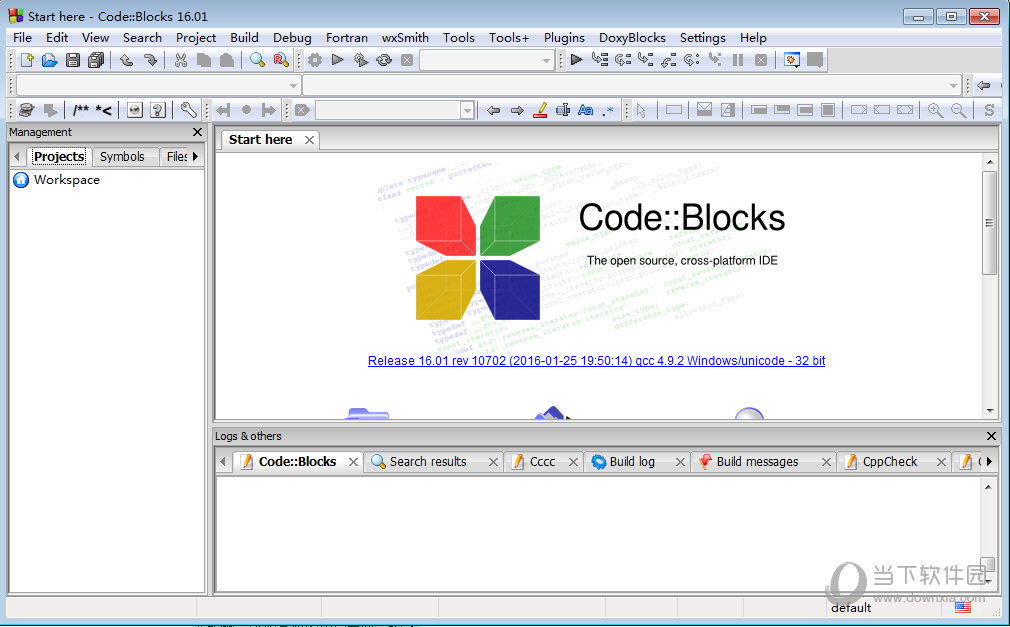Open the build target dropdown

(546, 61)
